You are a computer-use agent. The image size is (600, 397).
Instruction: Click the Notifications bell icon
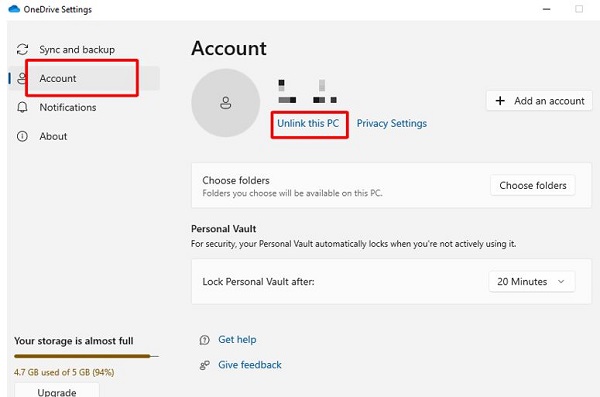click(x=22, y=107)
